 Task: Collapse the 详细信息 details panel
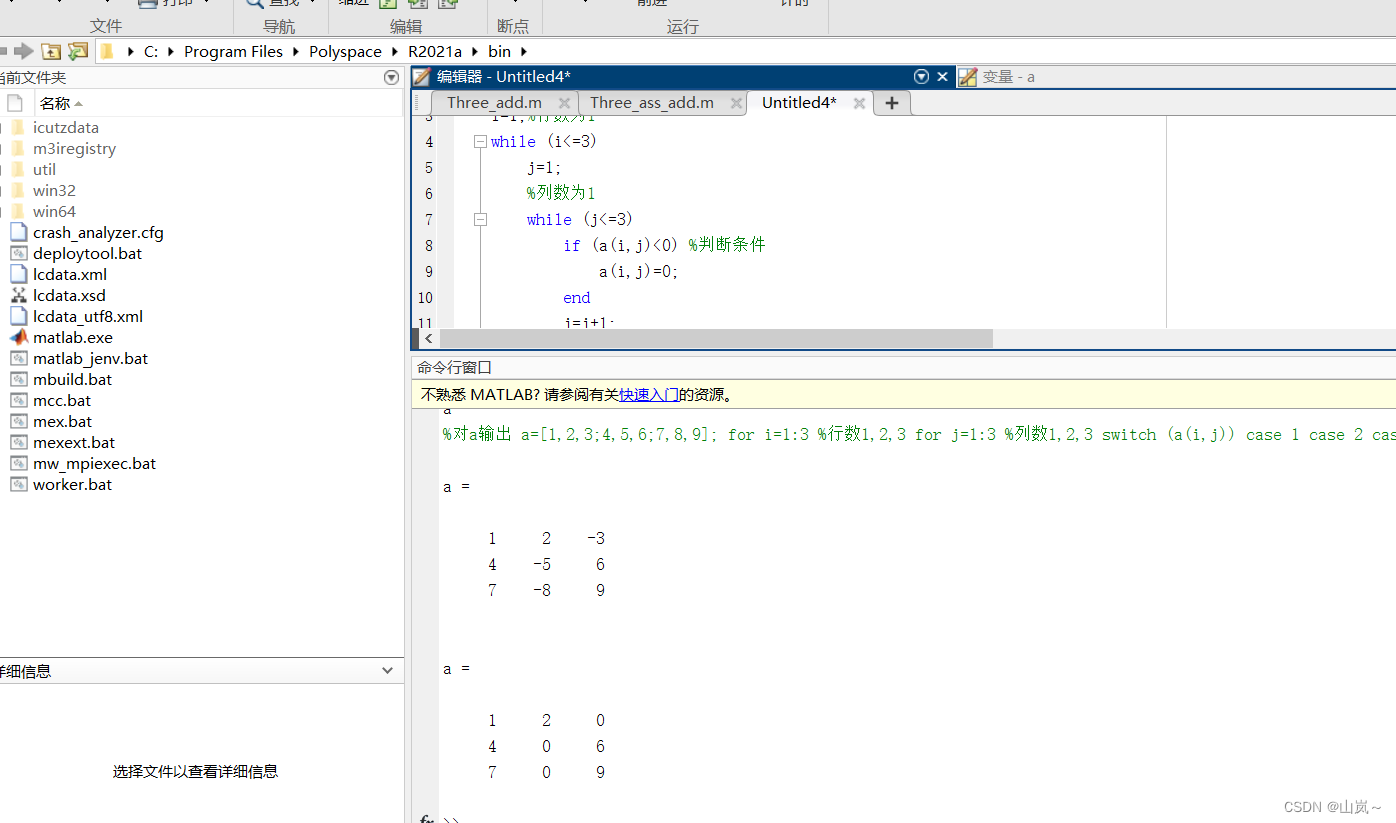coord(388,672)
